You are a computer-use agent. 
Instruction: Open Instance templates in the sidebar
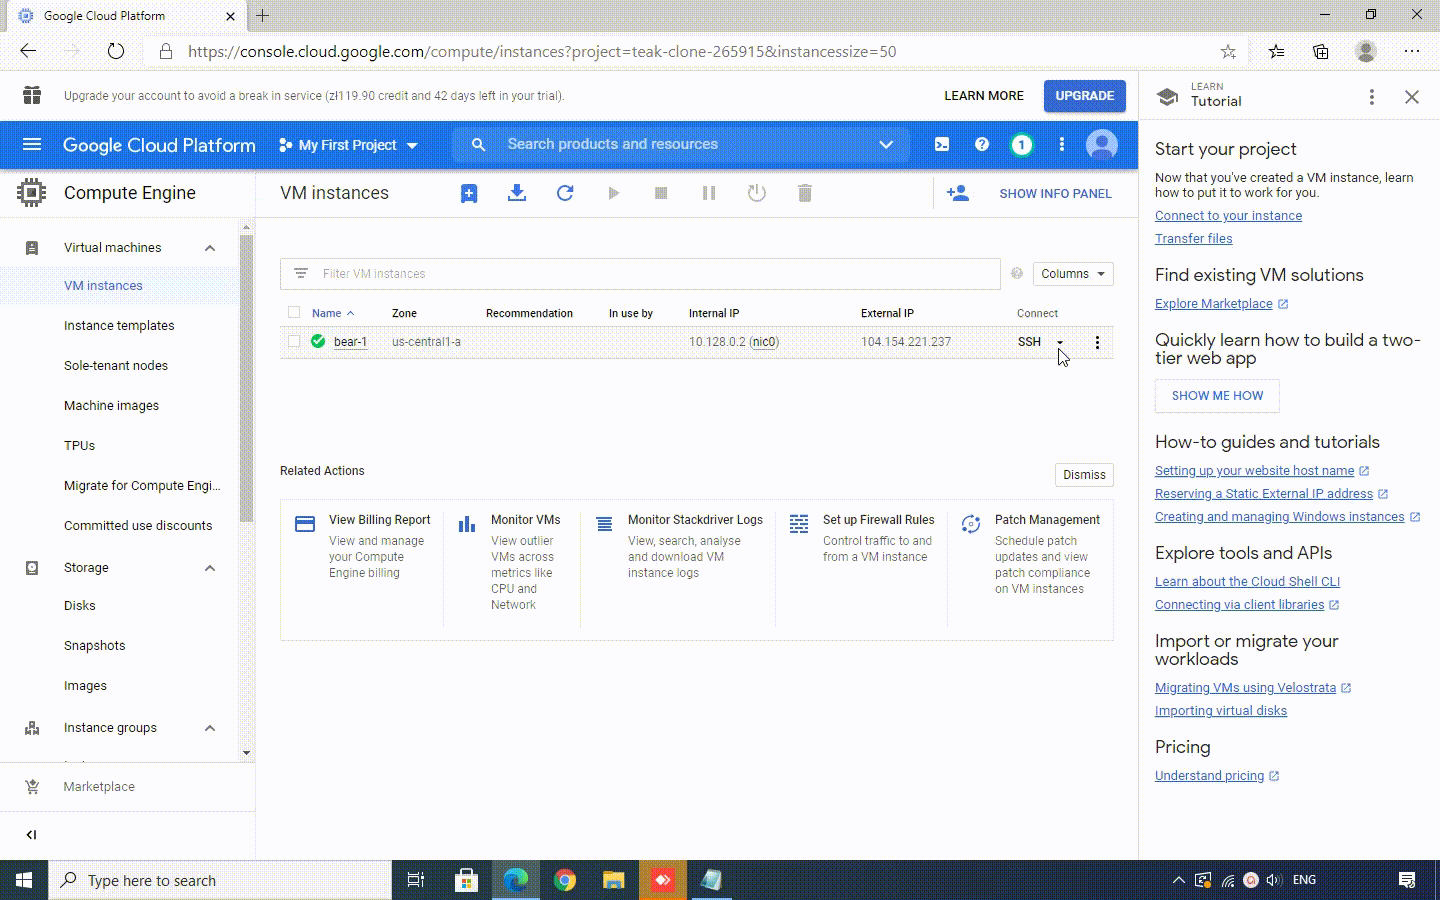tap(120, 326)
